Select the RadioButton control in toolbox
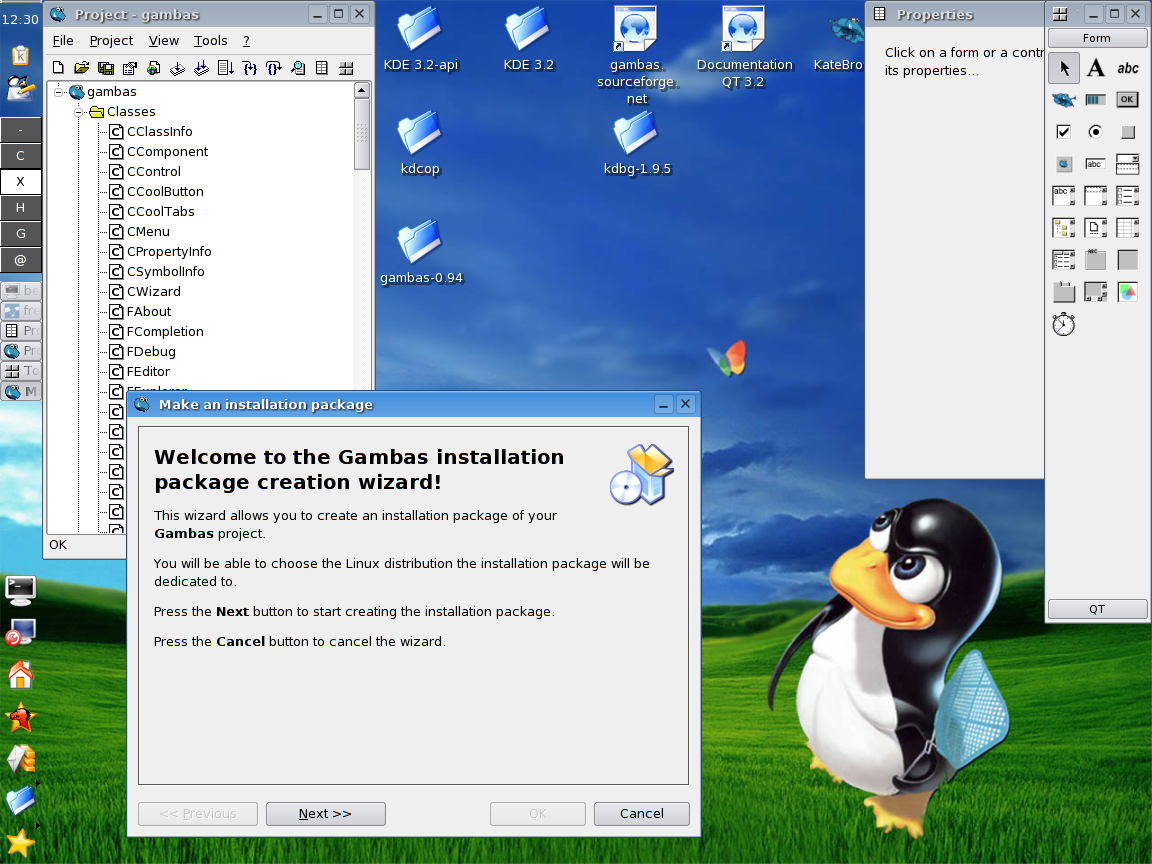This screenshot has width=1152, height=864. (x=1095, y=131)
